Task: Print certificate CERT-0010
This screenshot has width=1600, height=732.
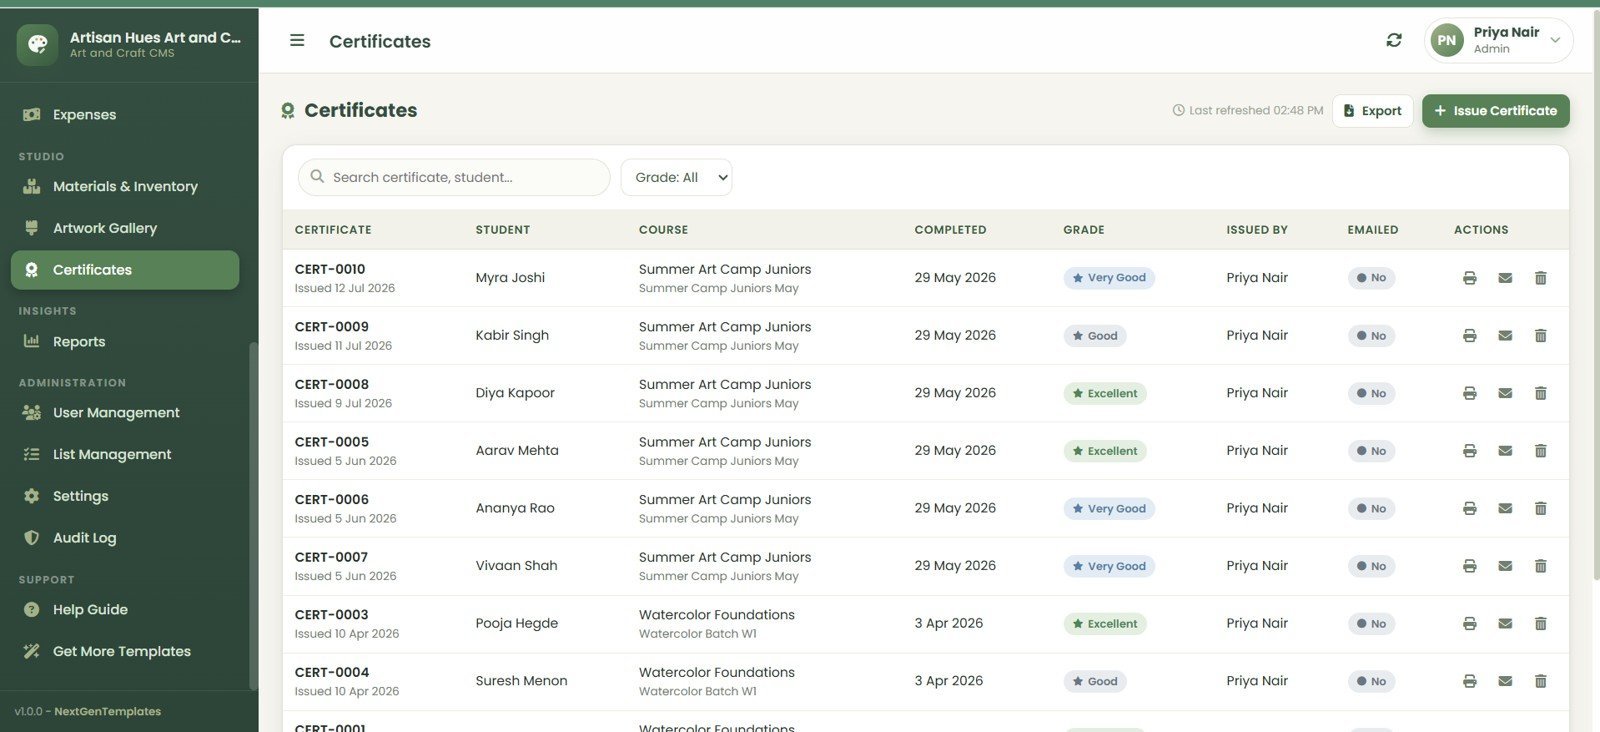Action: pos(1469,278)
